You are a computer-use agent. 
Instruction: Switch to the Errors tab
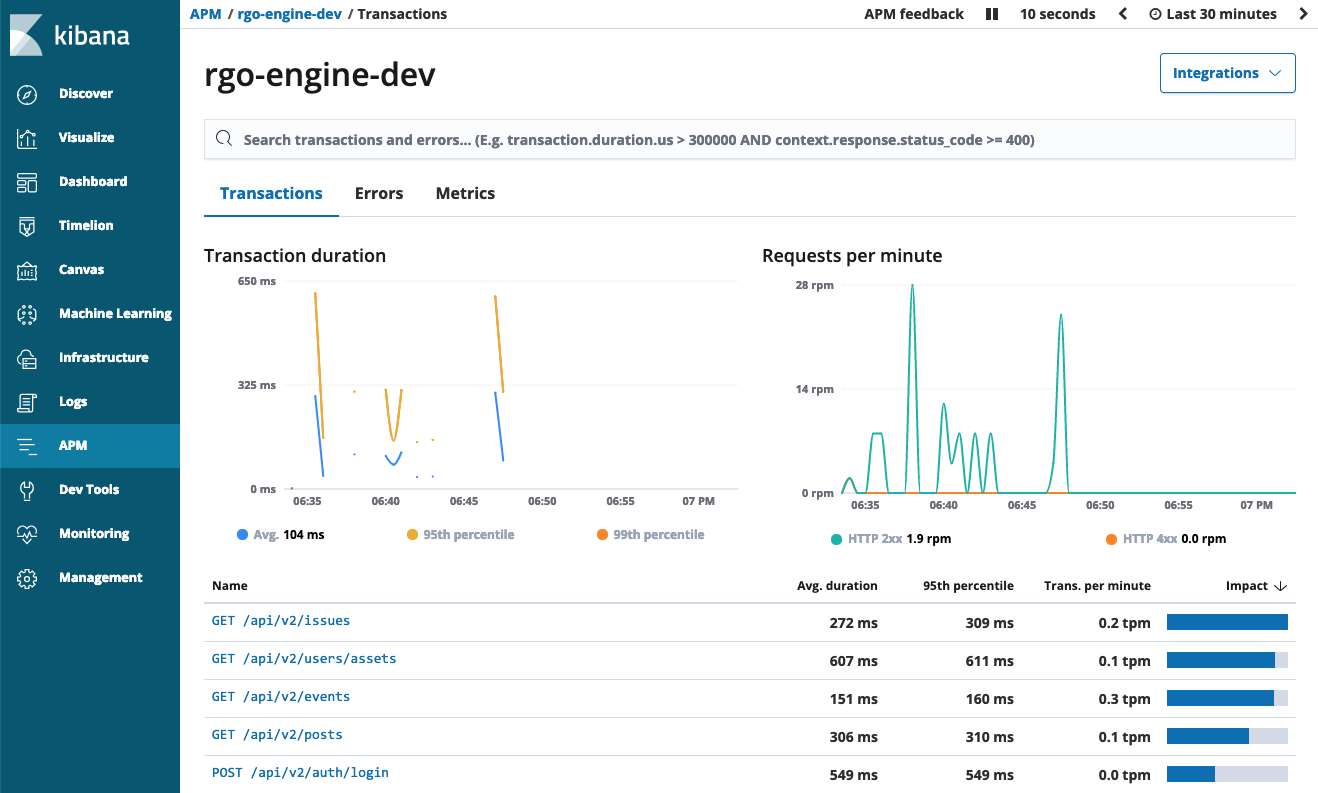[x=379, y=193]
